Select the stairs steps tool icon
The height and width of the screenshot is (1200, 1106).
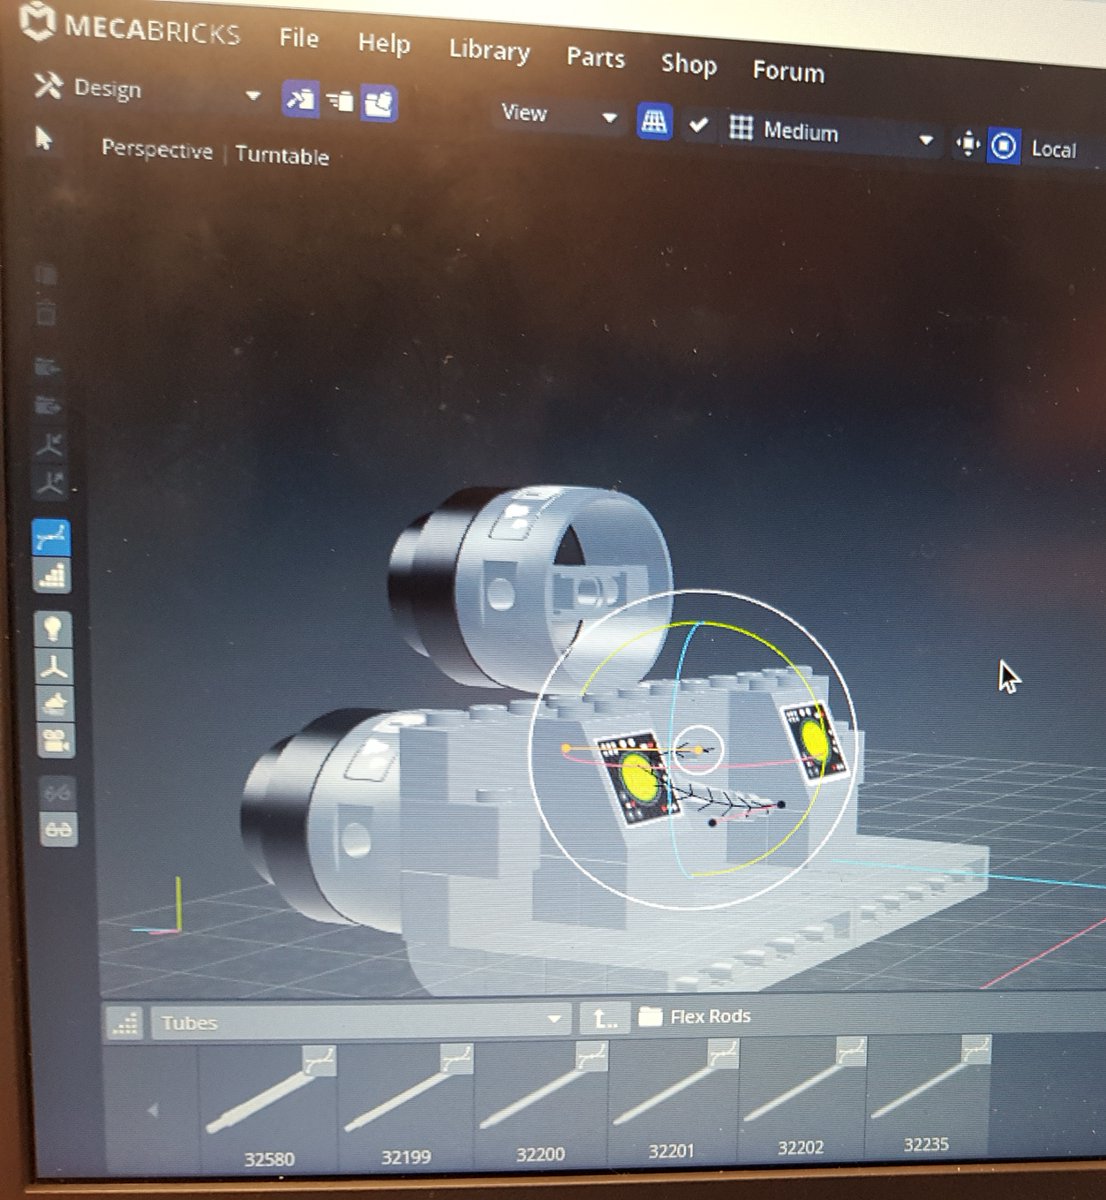tap(52, 574)
